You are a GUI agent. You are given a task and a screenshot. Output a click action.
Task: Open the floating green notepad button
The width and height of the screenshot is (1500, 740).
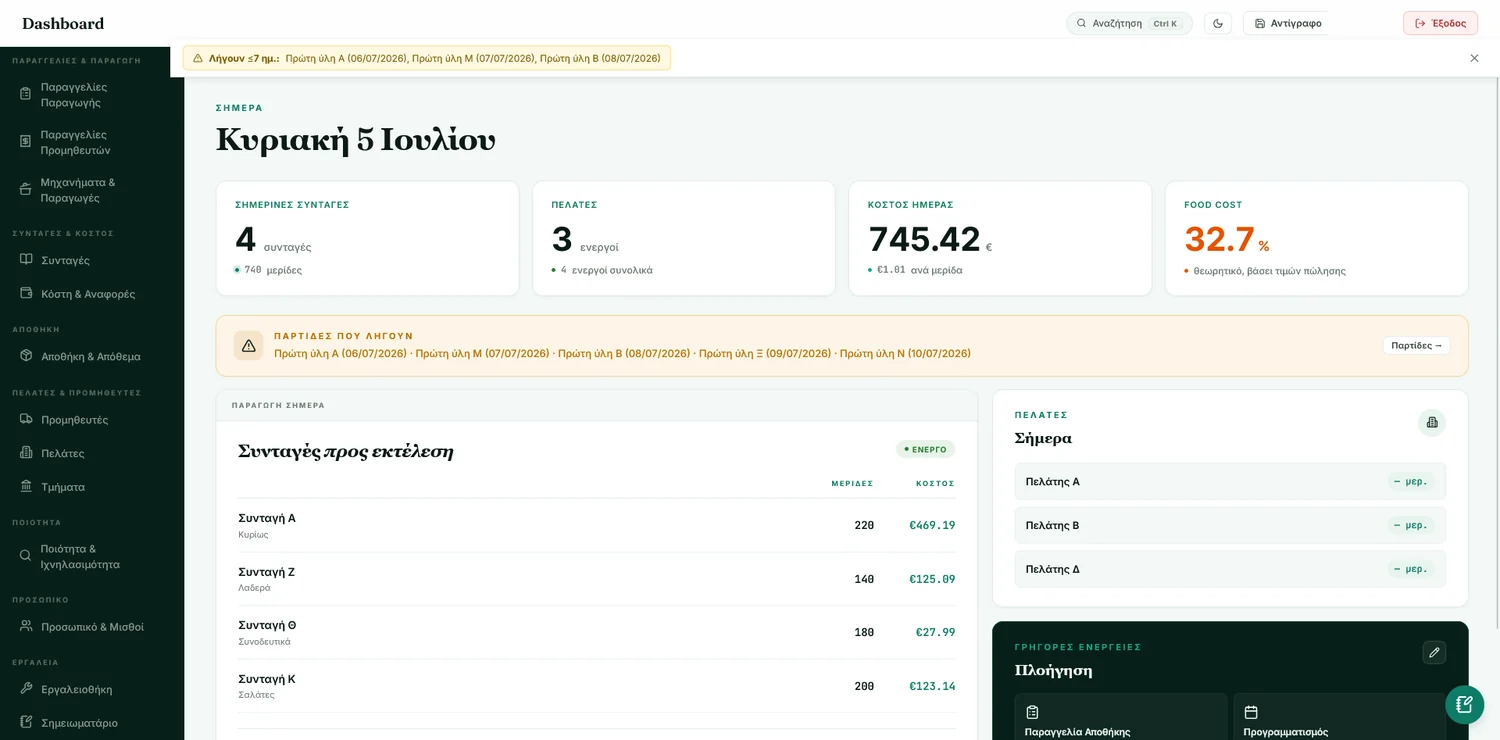pyautogui.click(x=1464, y=704)
